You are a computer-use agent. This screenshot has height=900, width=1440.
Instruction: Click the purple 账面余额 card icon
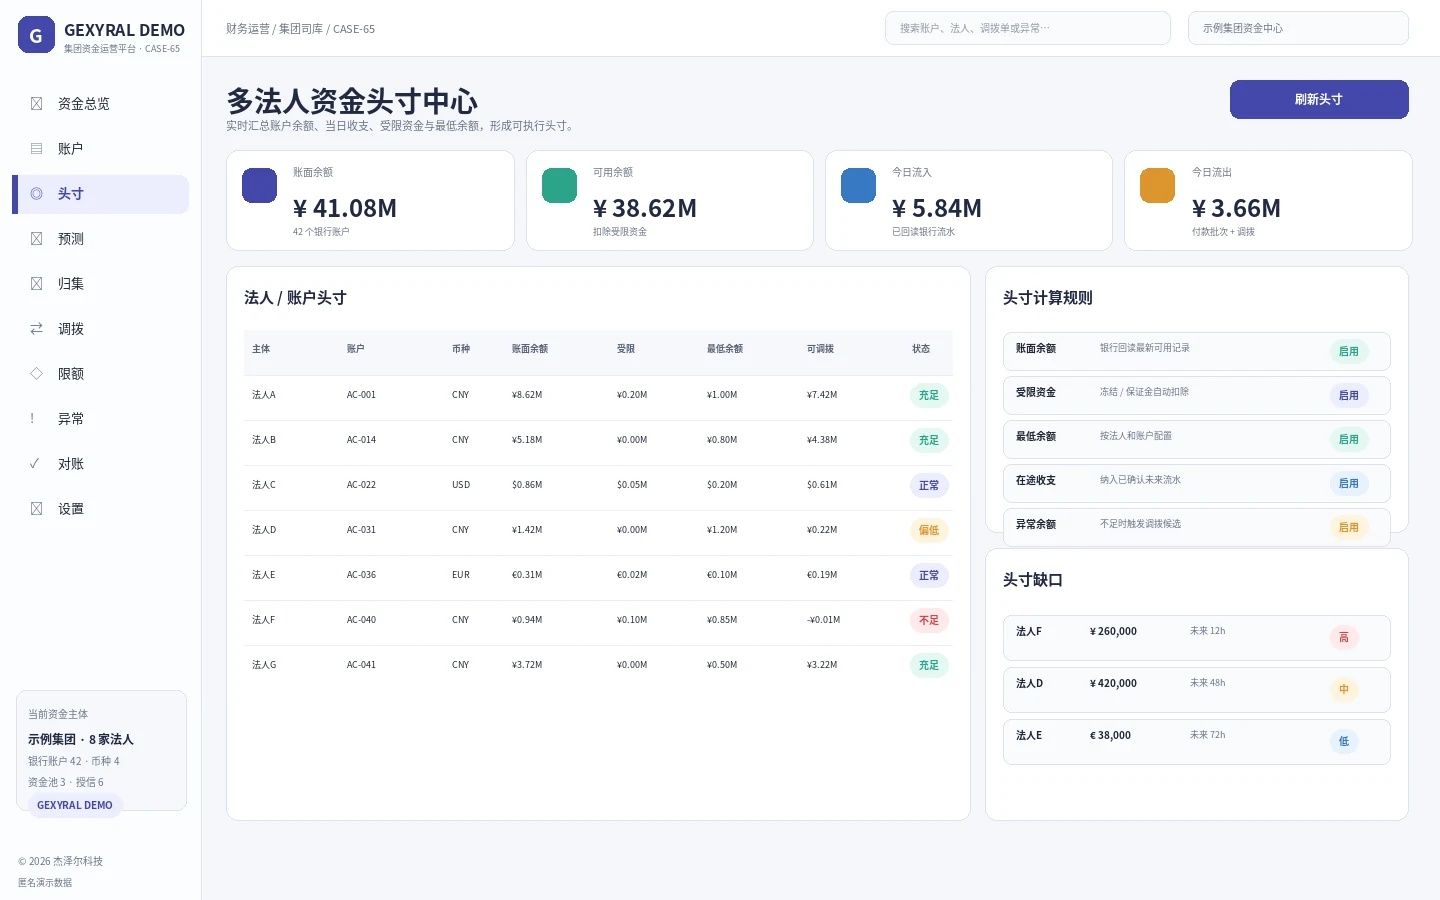[260, 185]
